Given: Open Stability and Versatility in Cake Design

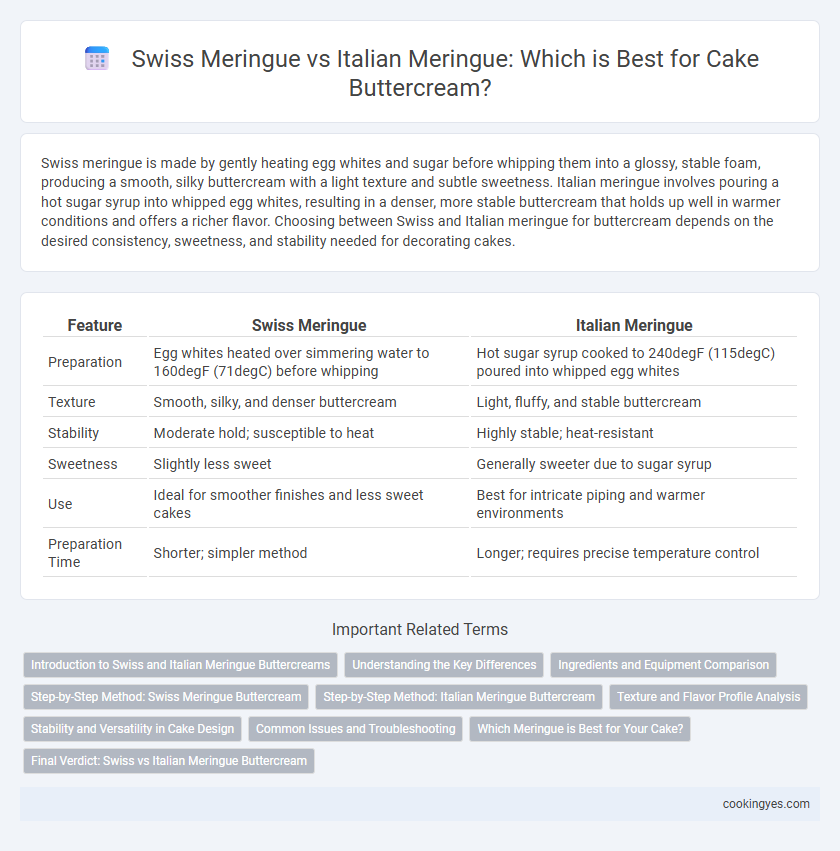Looking at the screenshot, I should (x=132, y=729).
